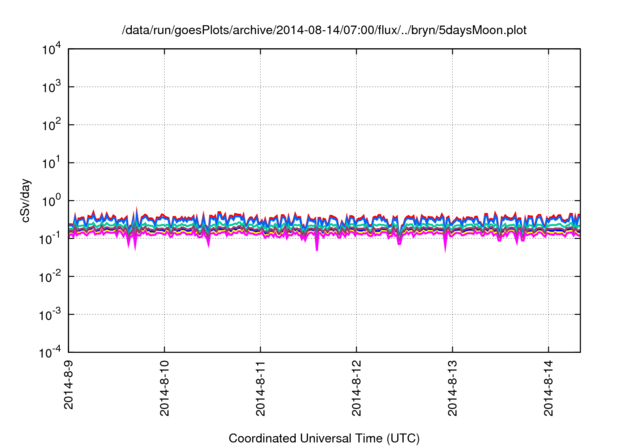
Task: Click the 2014-8-11 date tick label
Action: (260, 388)
